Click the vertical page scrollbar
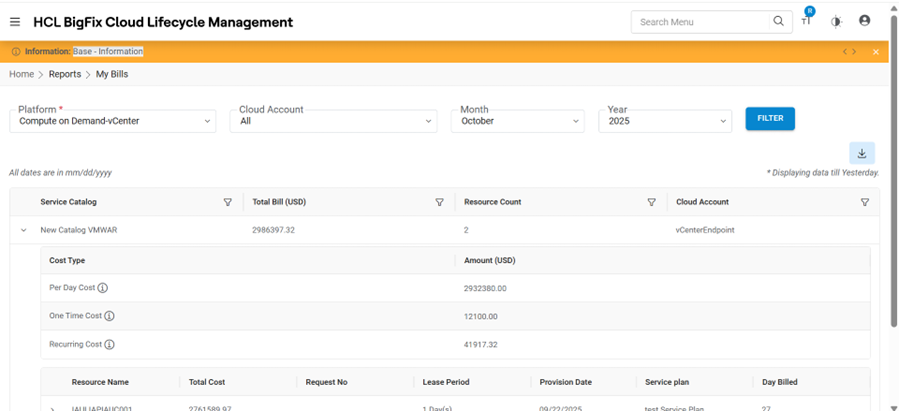The width and height of the screenshot is (899, 411). coord(894,172)
